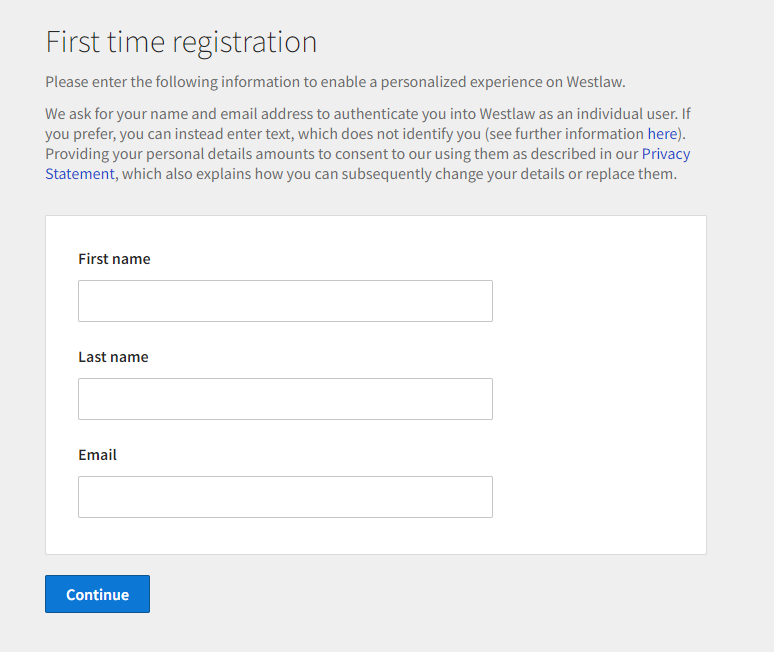Click the word "Privacy" in the consent paragraph
Screen dimensions: 774x652
click(666, 154)
